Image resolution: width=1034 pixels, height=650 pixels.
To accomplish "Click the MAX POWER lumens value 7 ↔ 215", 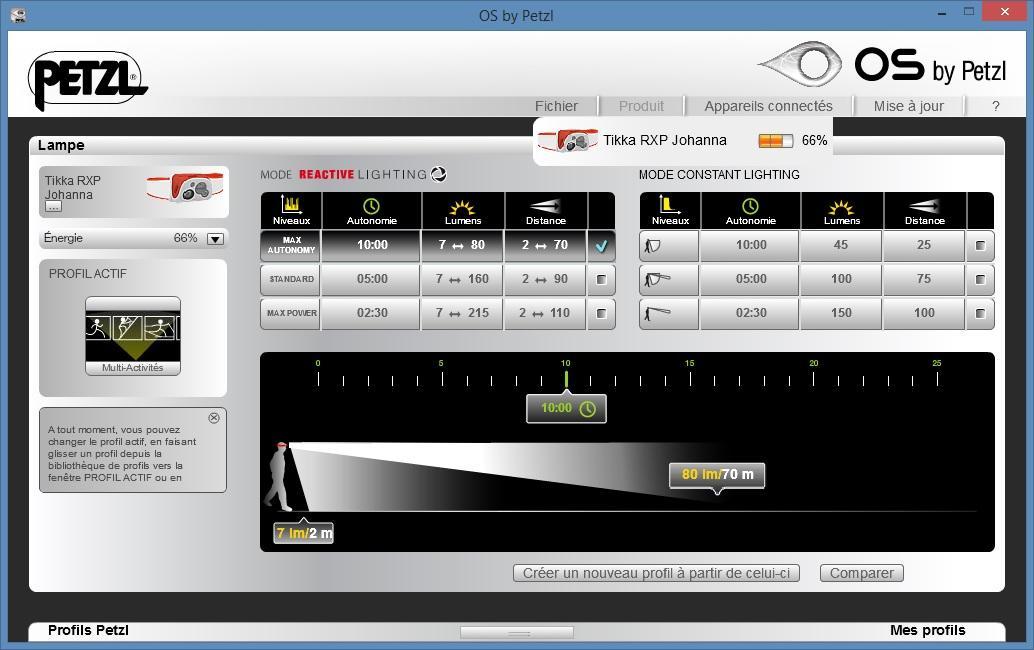I will coord(462,313).
